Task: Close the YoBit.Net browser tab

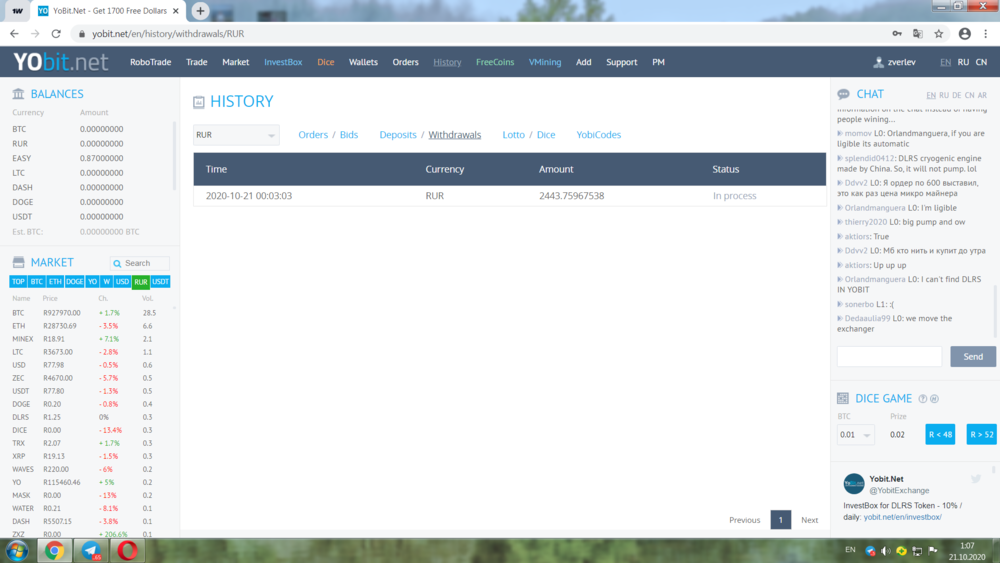Action: tap(176, 11)
